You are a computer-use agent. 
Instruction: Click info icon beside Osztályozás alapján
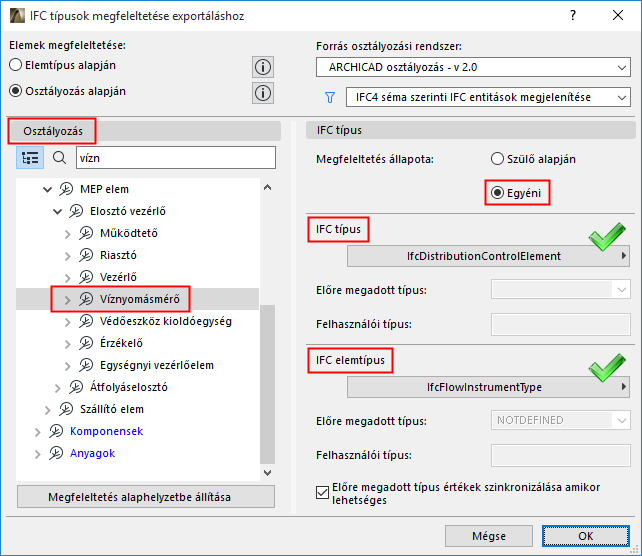tap(263, 93)
